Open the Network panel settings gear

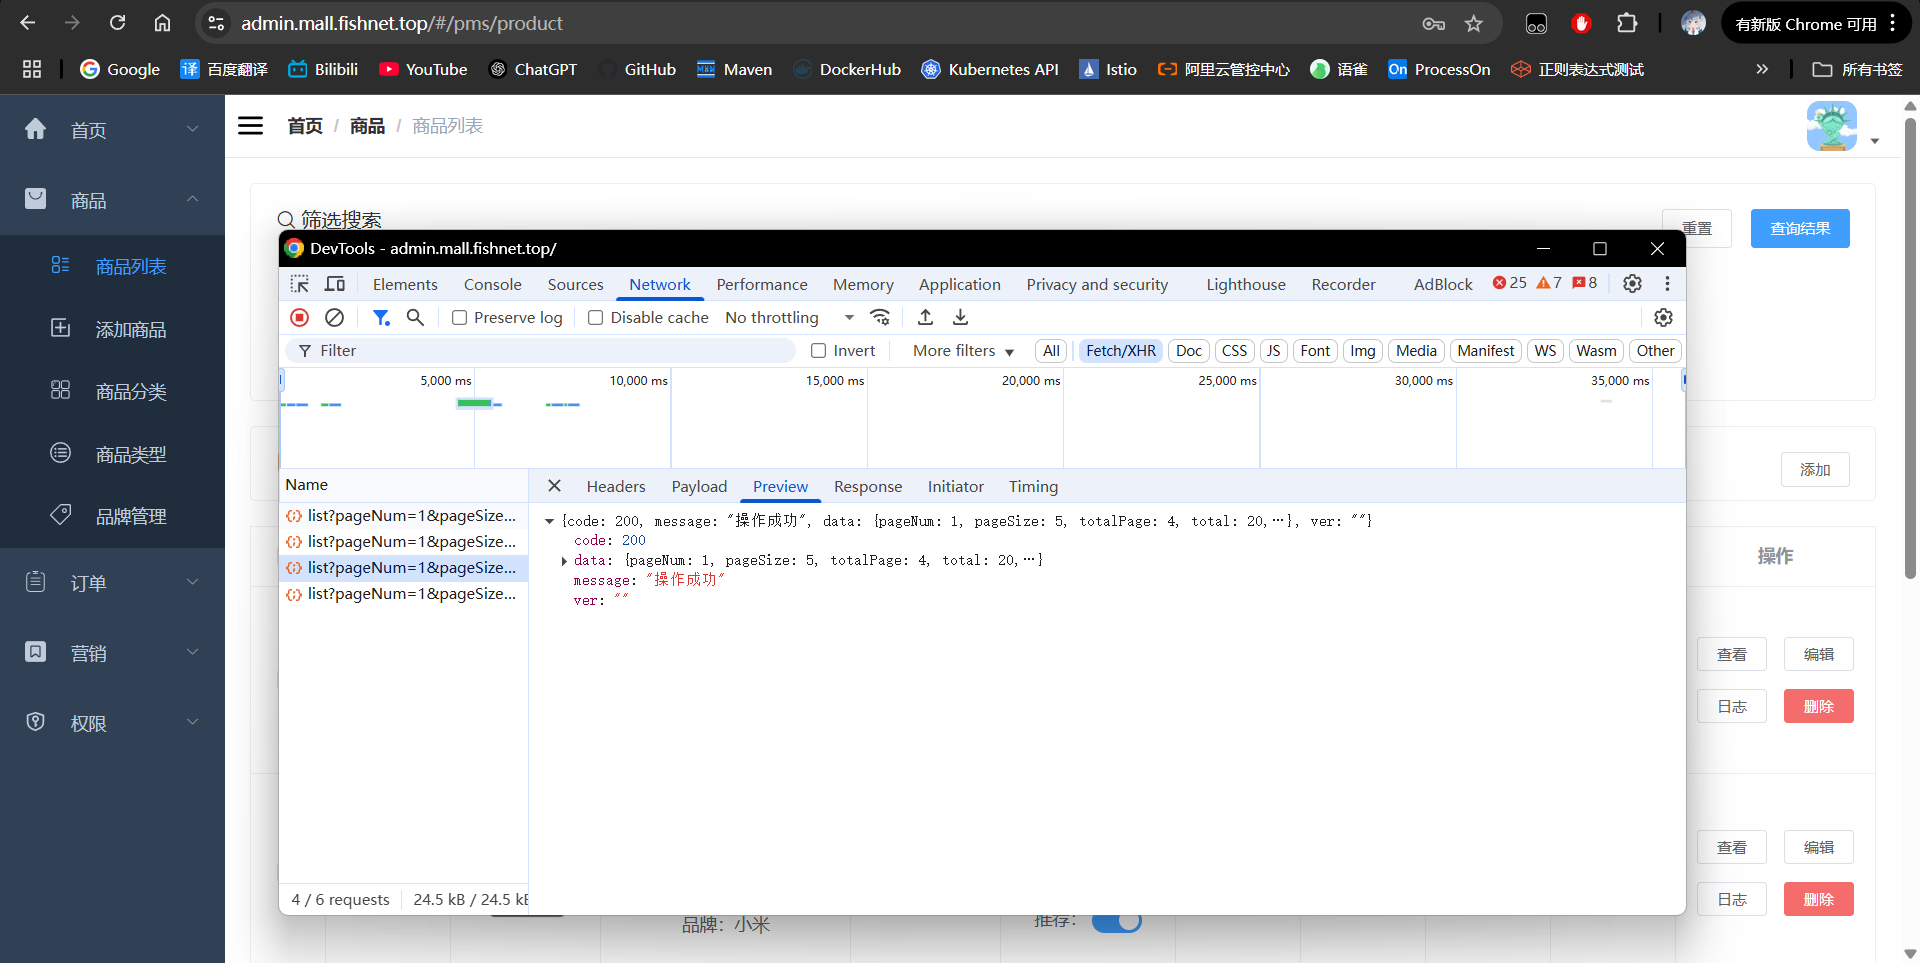point(1663,317)
